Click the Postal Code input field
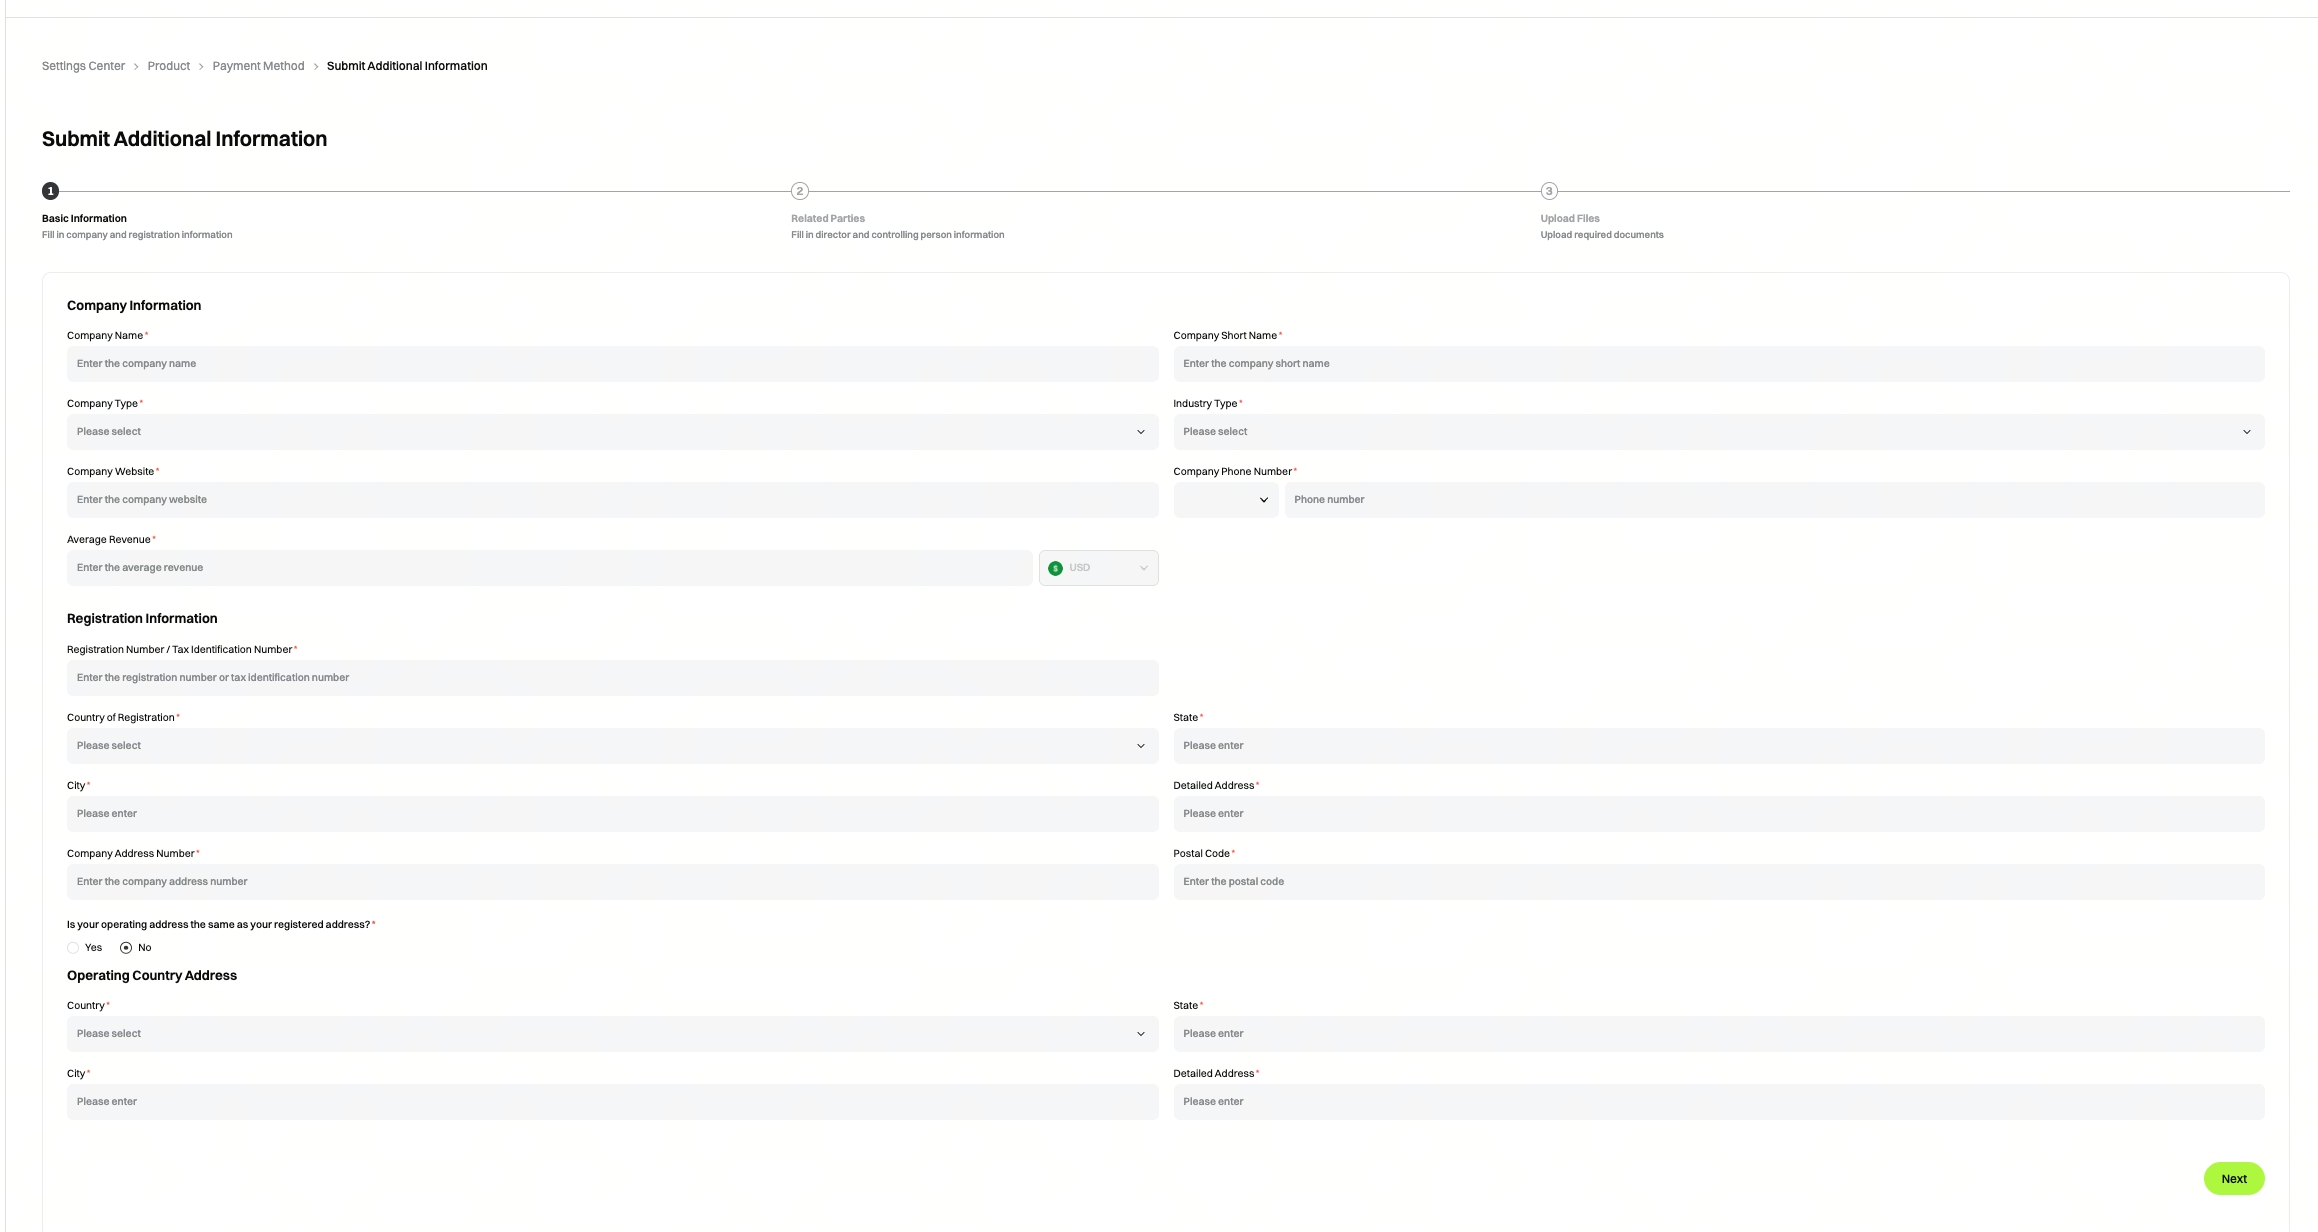 pyautogui.click(x=1718, y=882)
